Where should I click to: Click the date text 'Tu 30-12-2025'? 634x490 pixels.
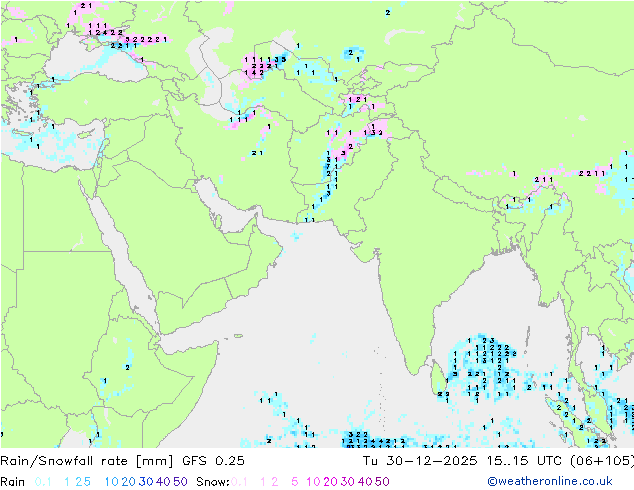pos(420,461)
